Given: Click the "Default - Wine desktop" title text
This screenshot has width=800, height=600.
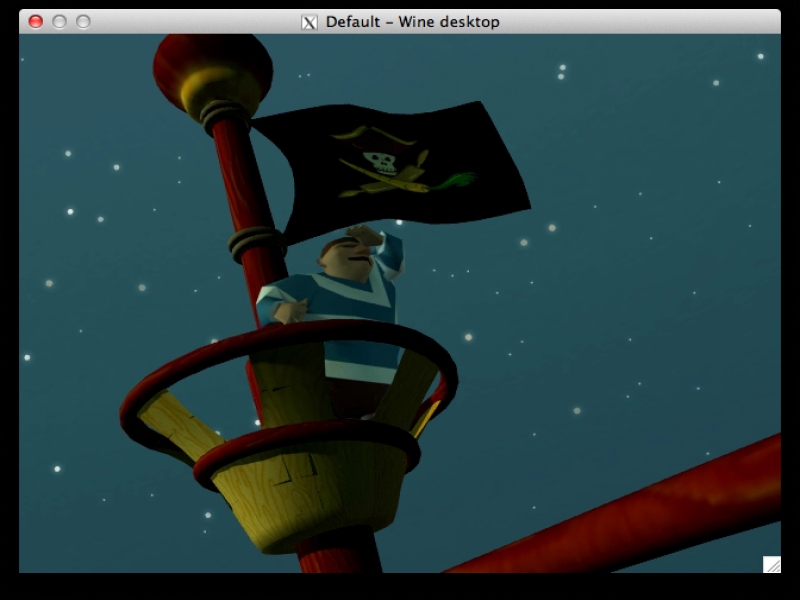Looking at the screenshot, I should [x=412, y=22].
